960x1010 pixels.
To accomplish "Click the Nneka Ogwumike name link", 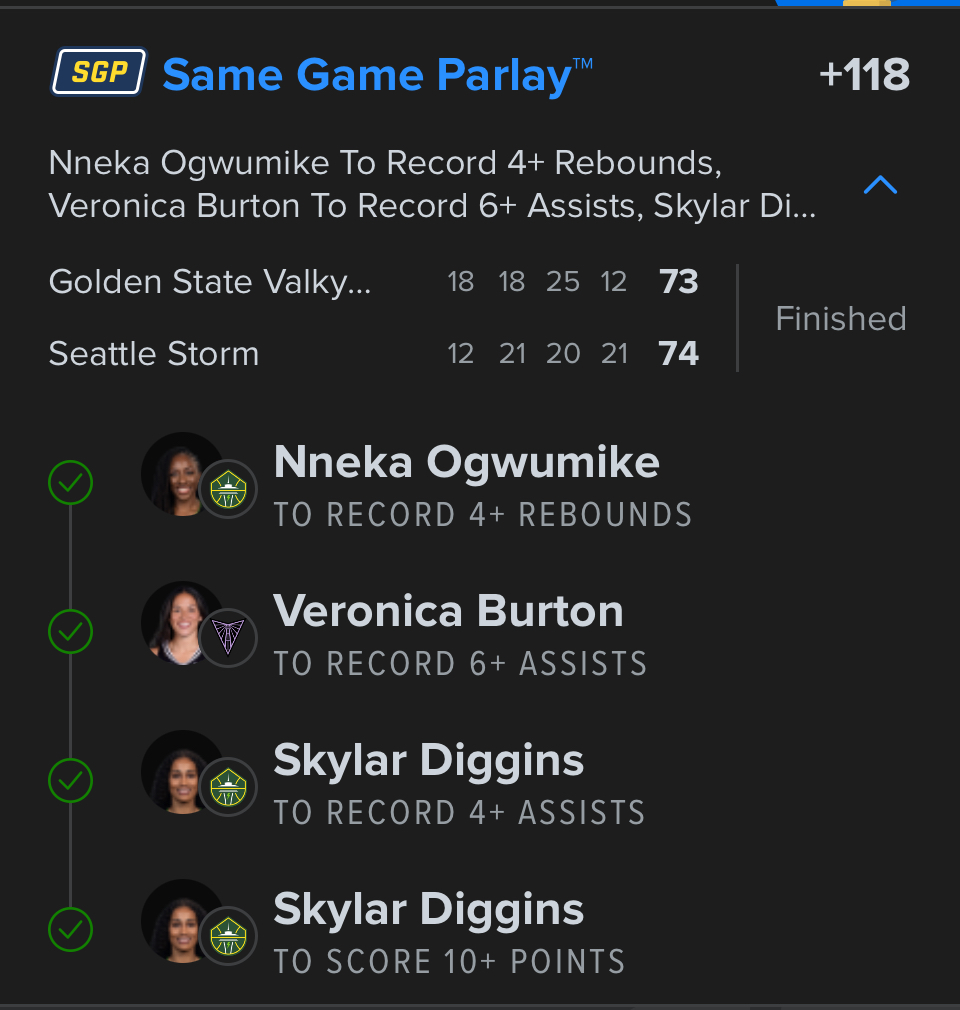I will tap(466, 462).
